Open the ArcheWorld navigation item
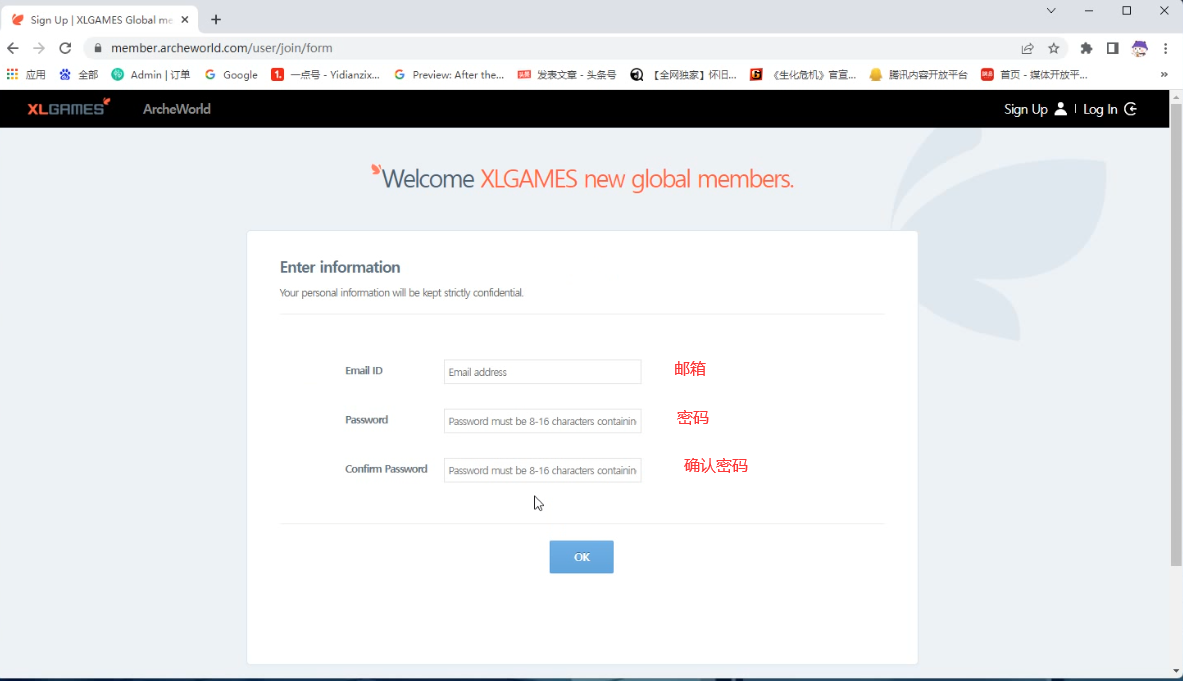Screen dimensions: 1183x681 (x=176, y=109)
